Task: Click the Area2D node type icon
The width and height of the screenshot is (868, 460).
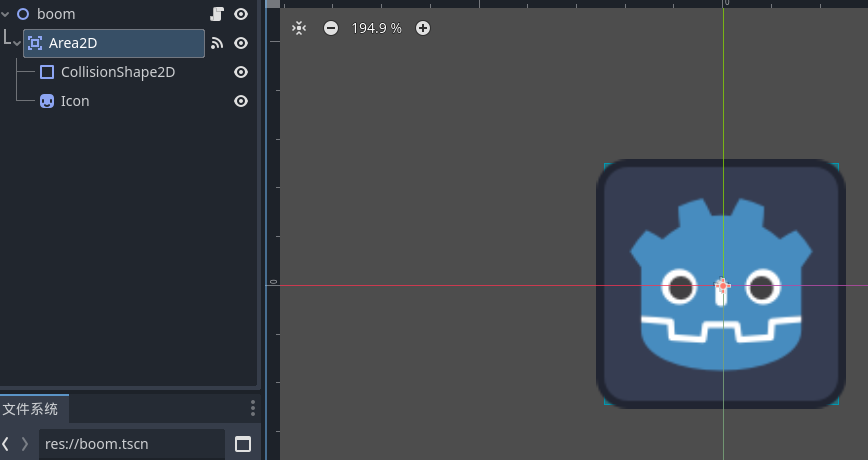Action: (x=35, y=43)
